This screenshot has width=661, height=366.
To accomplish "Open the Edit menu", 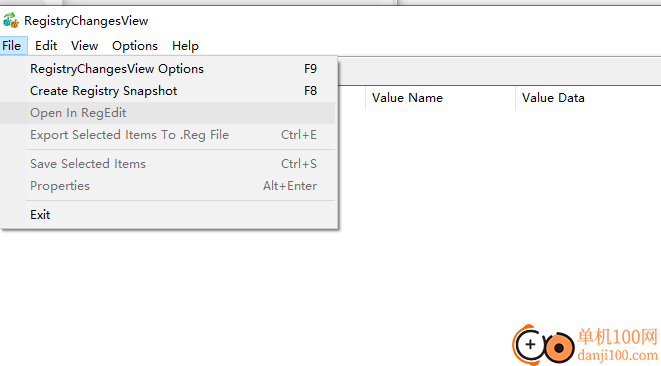I will (x=46, y=46).
